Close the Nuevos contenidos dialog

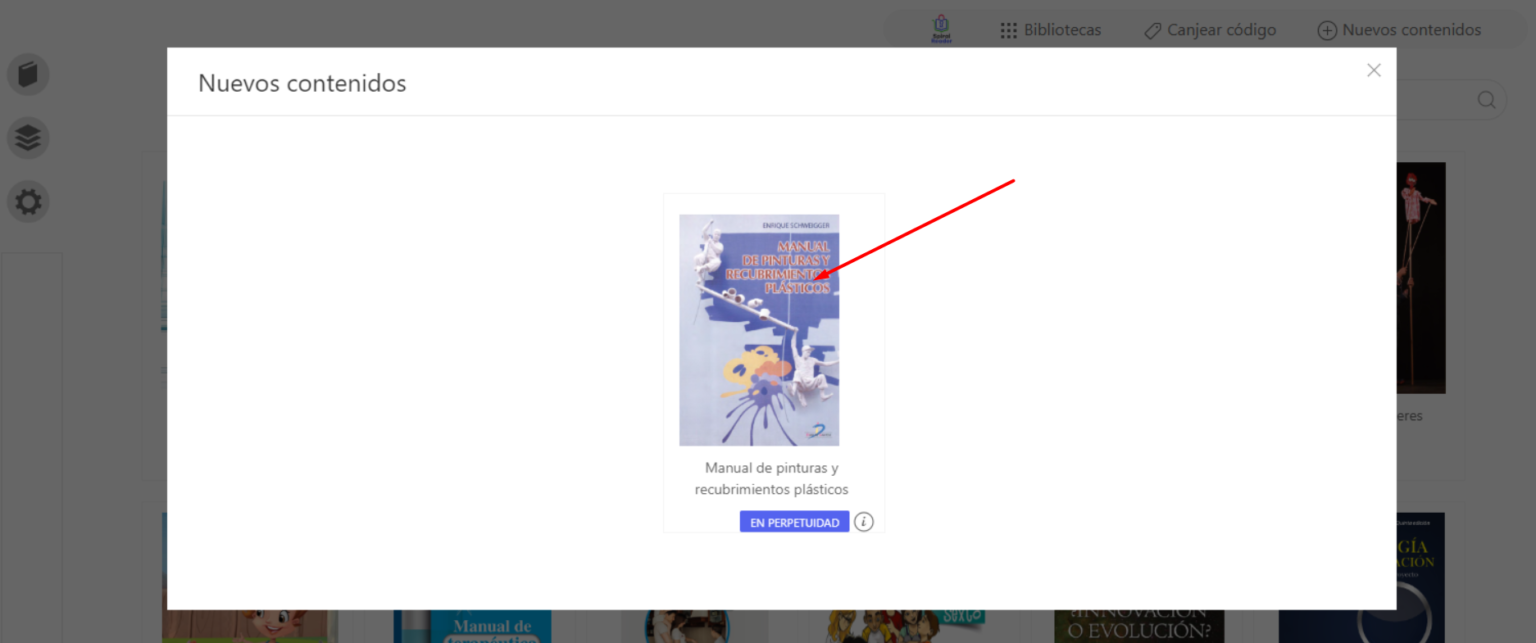(1373, 70)
